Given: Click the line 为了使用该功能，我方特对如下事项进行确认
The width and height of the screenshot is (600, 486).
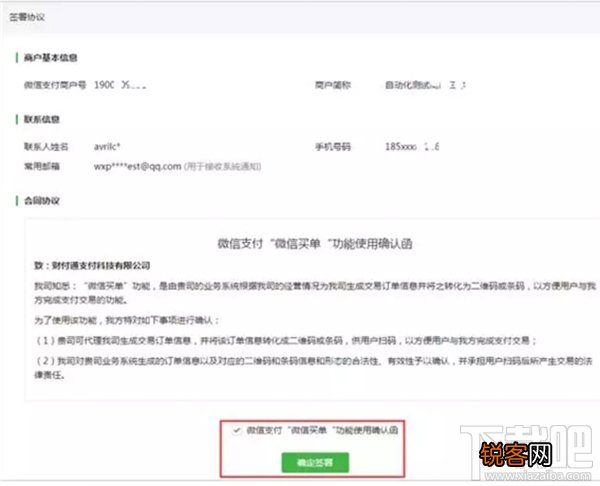Looking at the screenshot, I should pyautogui.click(x=127, y=320).
